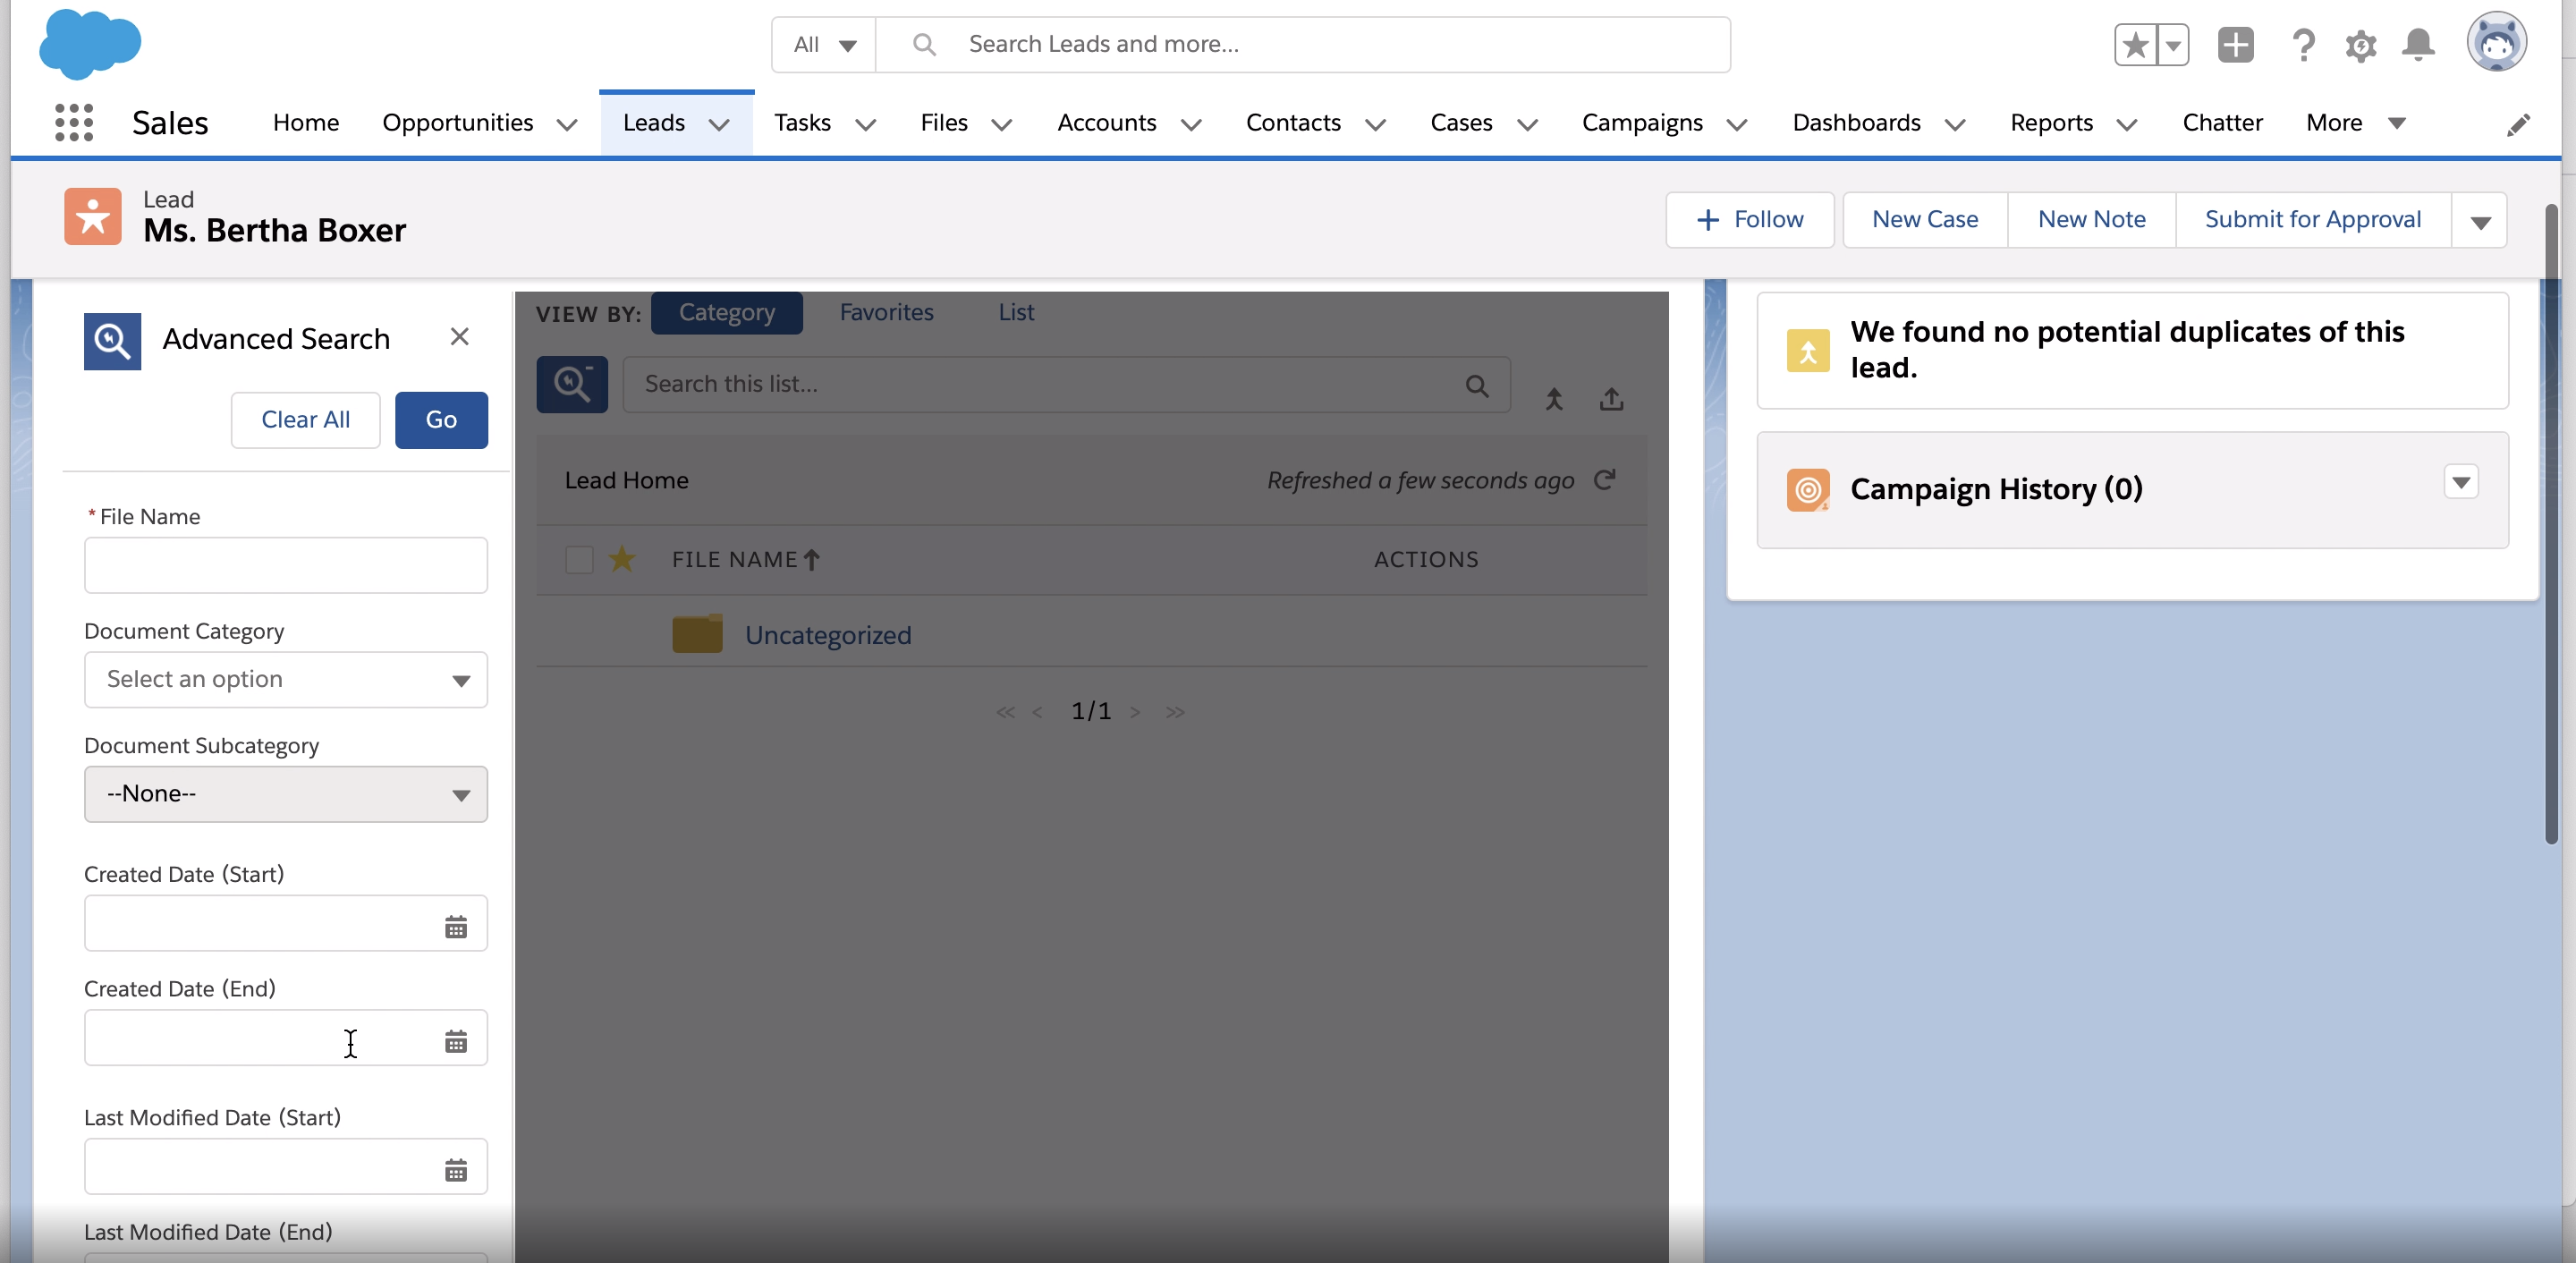Upload a file using the export arrow icon

click(x=1612, y=398)
